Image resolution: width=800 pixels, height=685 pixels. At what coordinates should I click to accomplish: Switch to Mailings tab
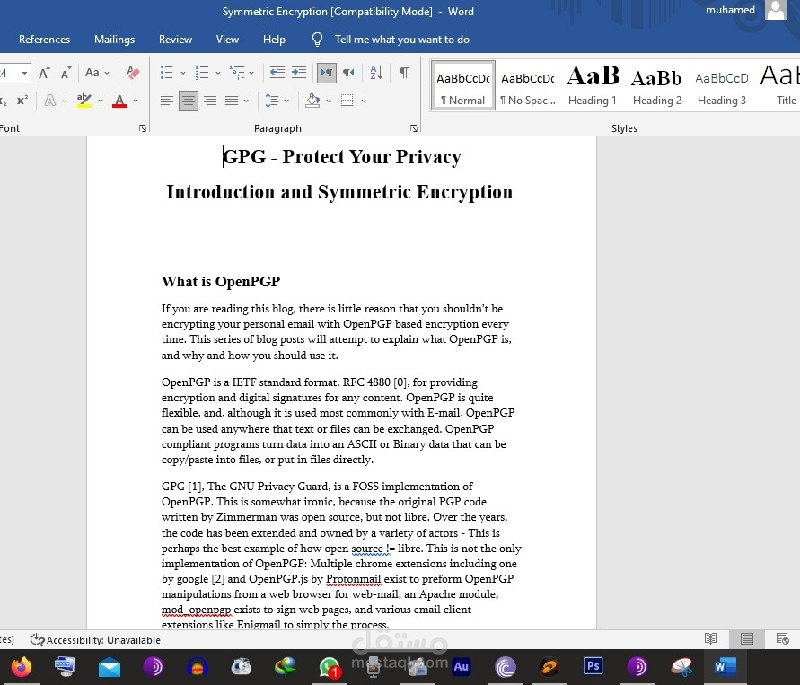114,39
